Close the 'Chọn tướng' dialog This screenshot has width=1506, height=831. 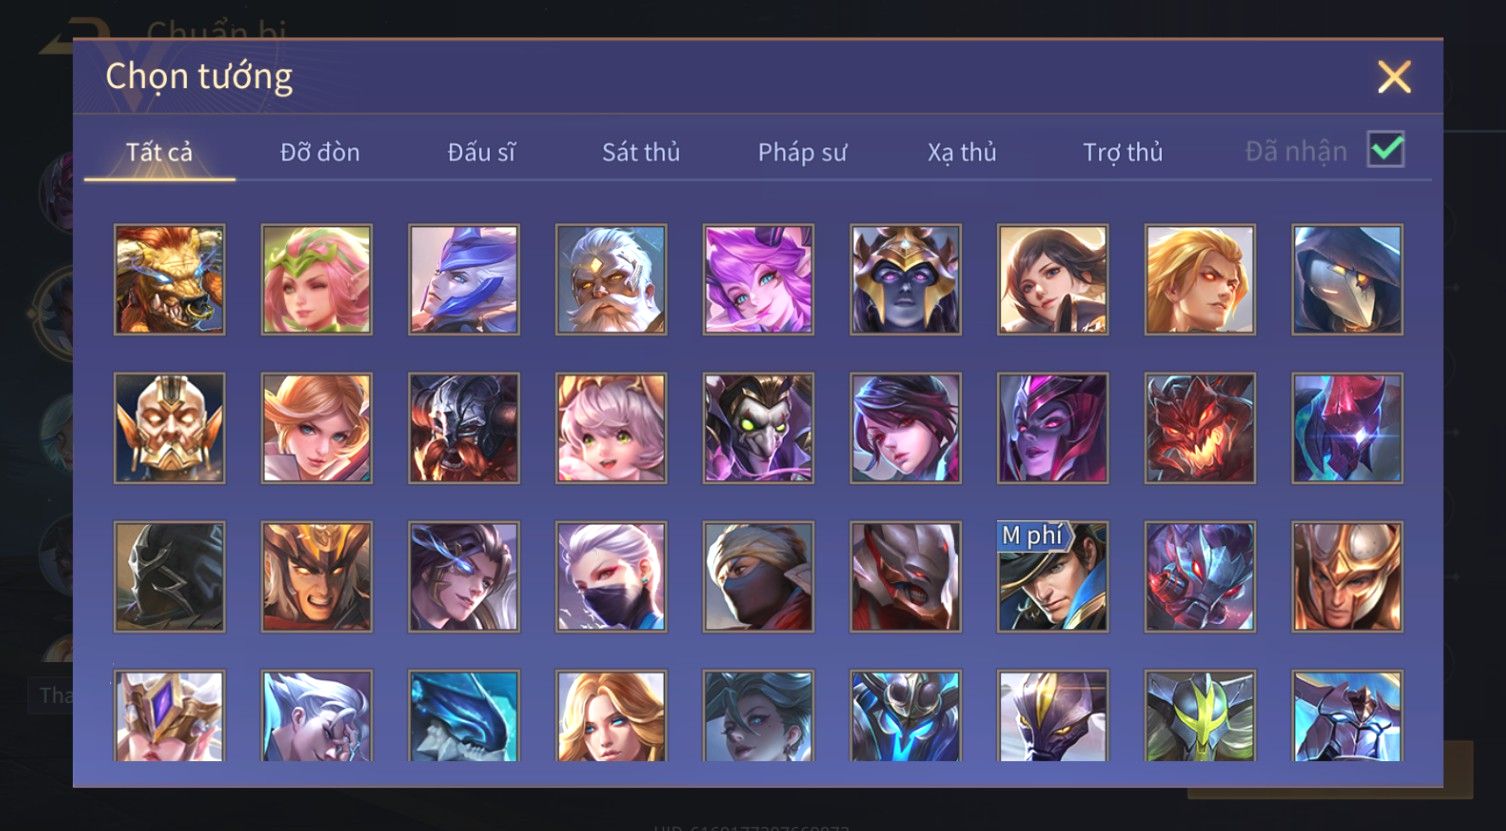[x=1394, y=77]
